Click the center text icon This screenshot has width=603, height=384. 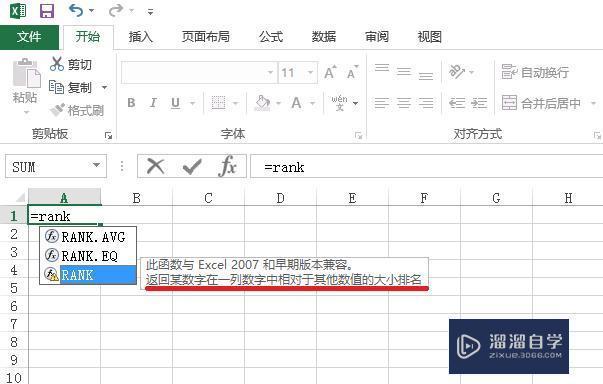(x=404, y=103)
